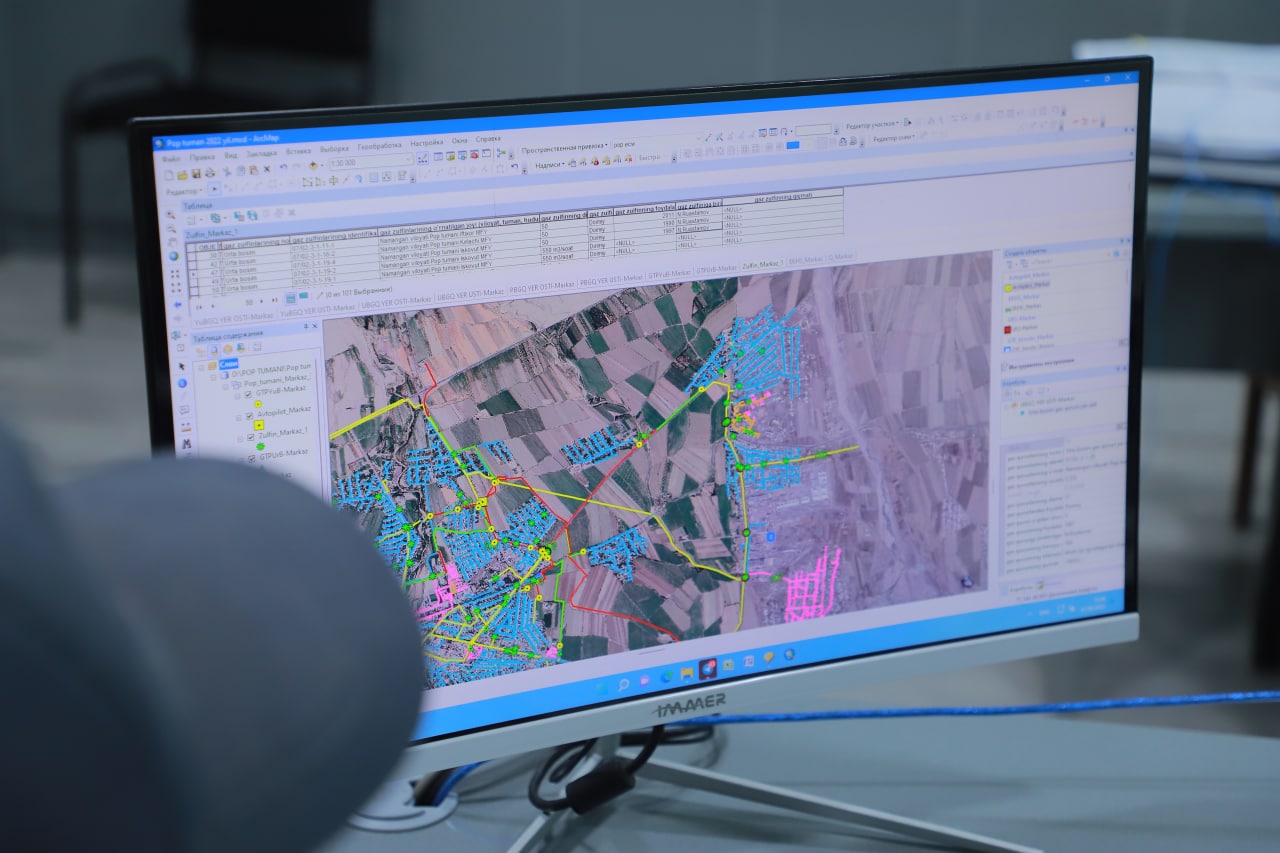Select the Zoom In tool in the left toolbar
This screenshot has height=853, width=1280.
[x=171, y=215]
